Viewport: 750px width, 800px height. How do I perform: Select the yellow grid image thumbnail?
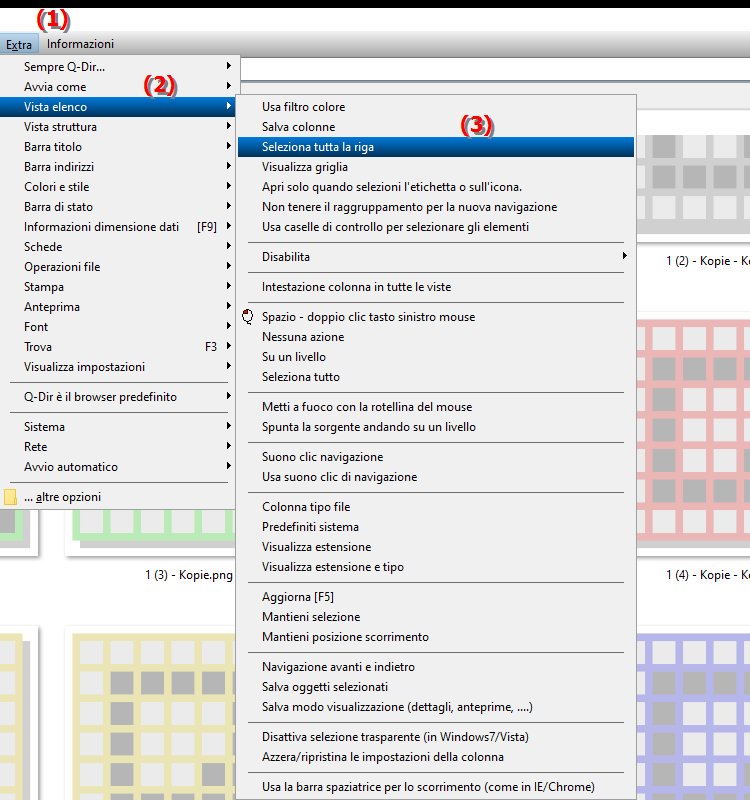point(154,716)
